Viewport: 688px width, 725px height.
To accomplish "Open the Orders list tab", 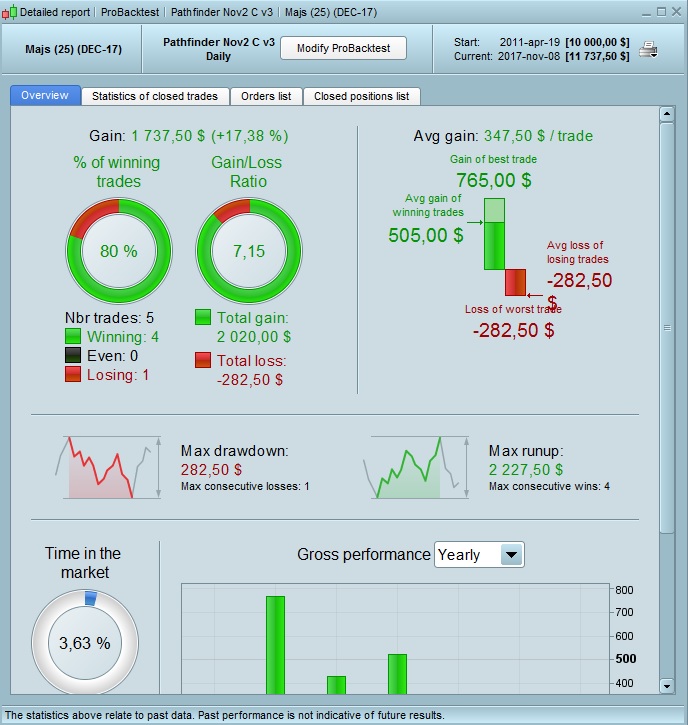I will coord(266,96).
